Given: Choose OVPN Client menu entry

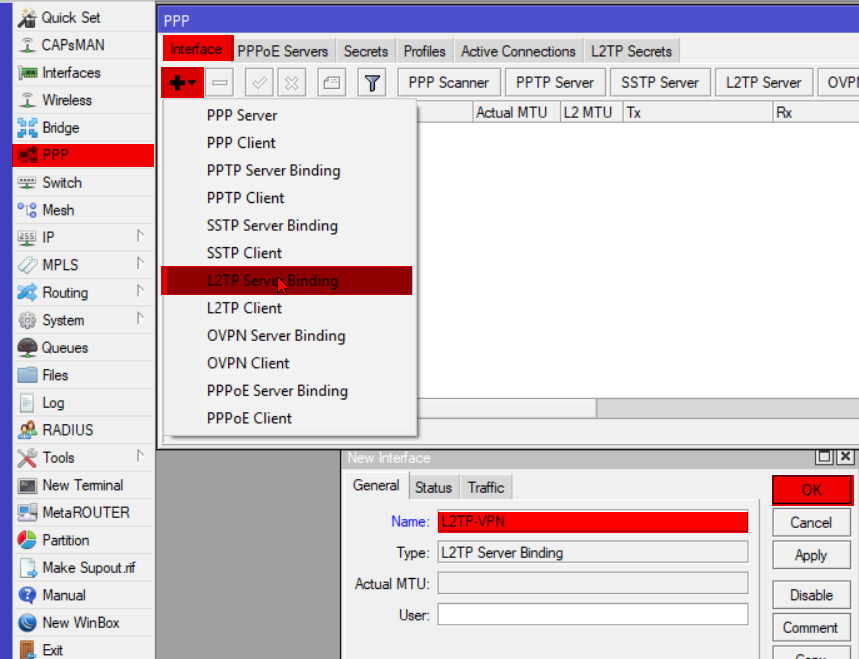Looking at the screenshot, I should click(248, 363).
